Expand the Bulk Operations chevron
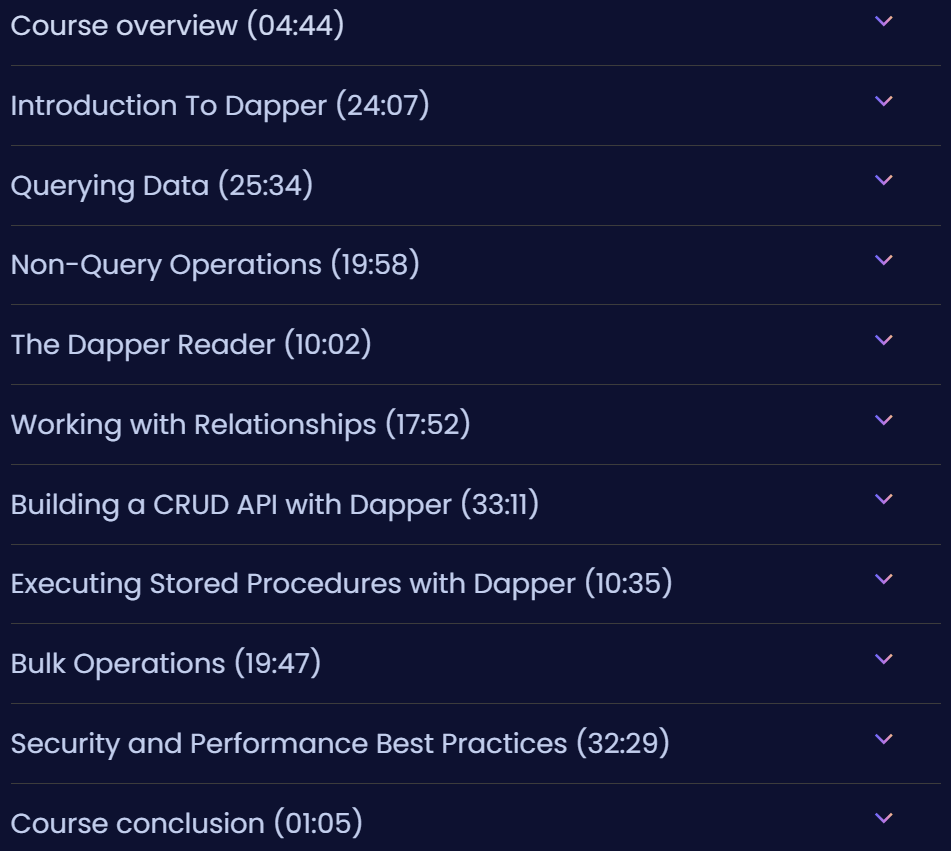The height and width of the screenshot is (851, 951). click(x=884, y=659)
